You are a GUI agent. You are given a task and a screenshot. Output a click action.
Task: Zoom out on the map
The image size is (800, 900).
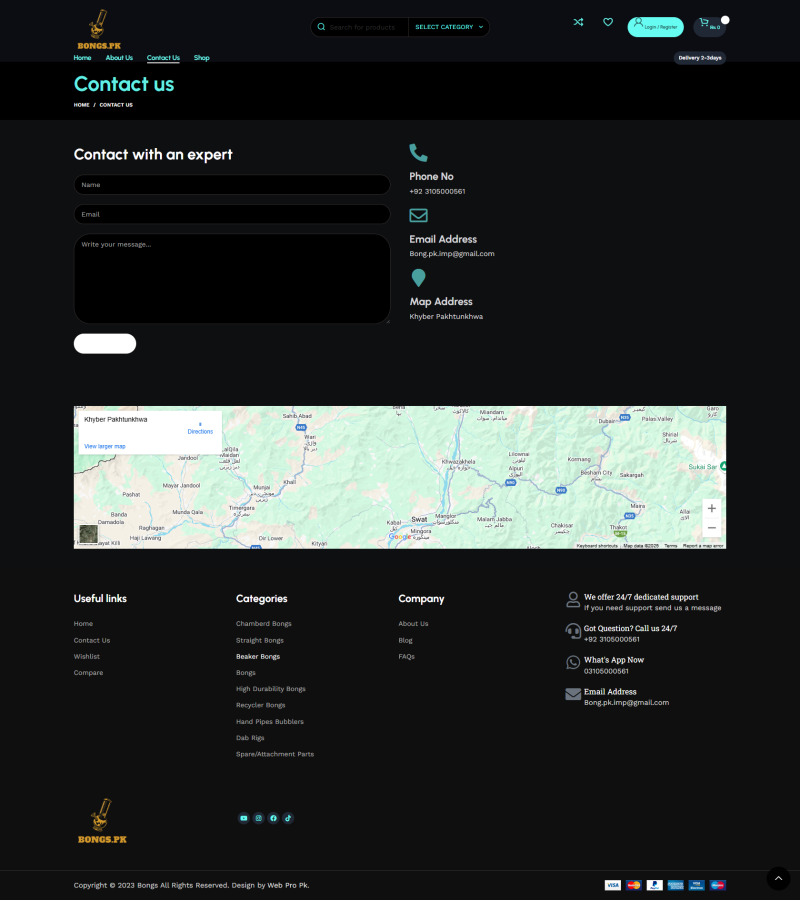click(x=711, y=528)
